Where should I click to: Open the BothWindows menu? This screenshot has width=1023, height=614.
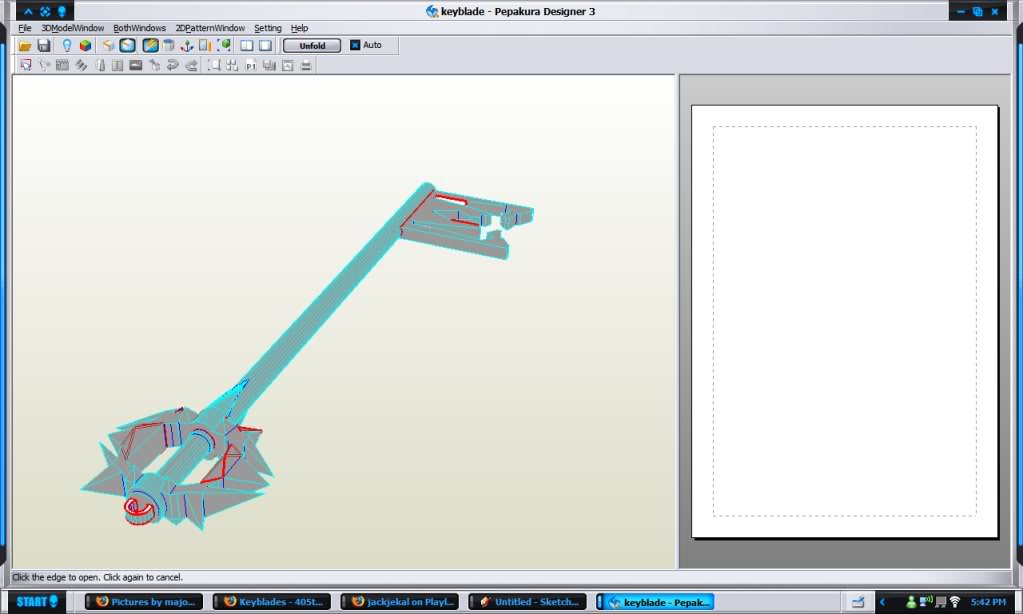coord(139,28)
